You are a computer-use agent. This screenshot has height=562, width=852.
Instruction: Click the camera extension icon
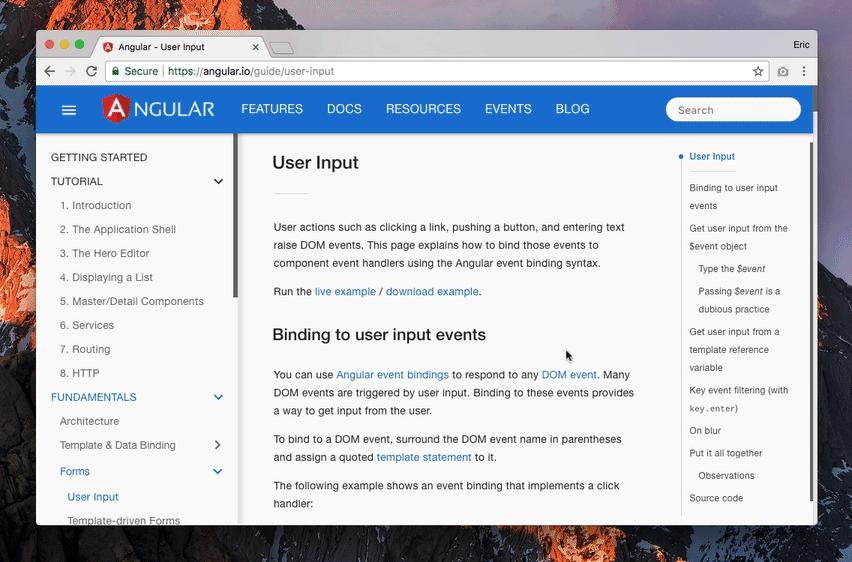(x=782, y=71)
